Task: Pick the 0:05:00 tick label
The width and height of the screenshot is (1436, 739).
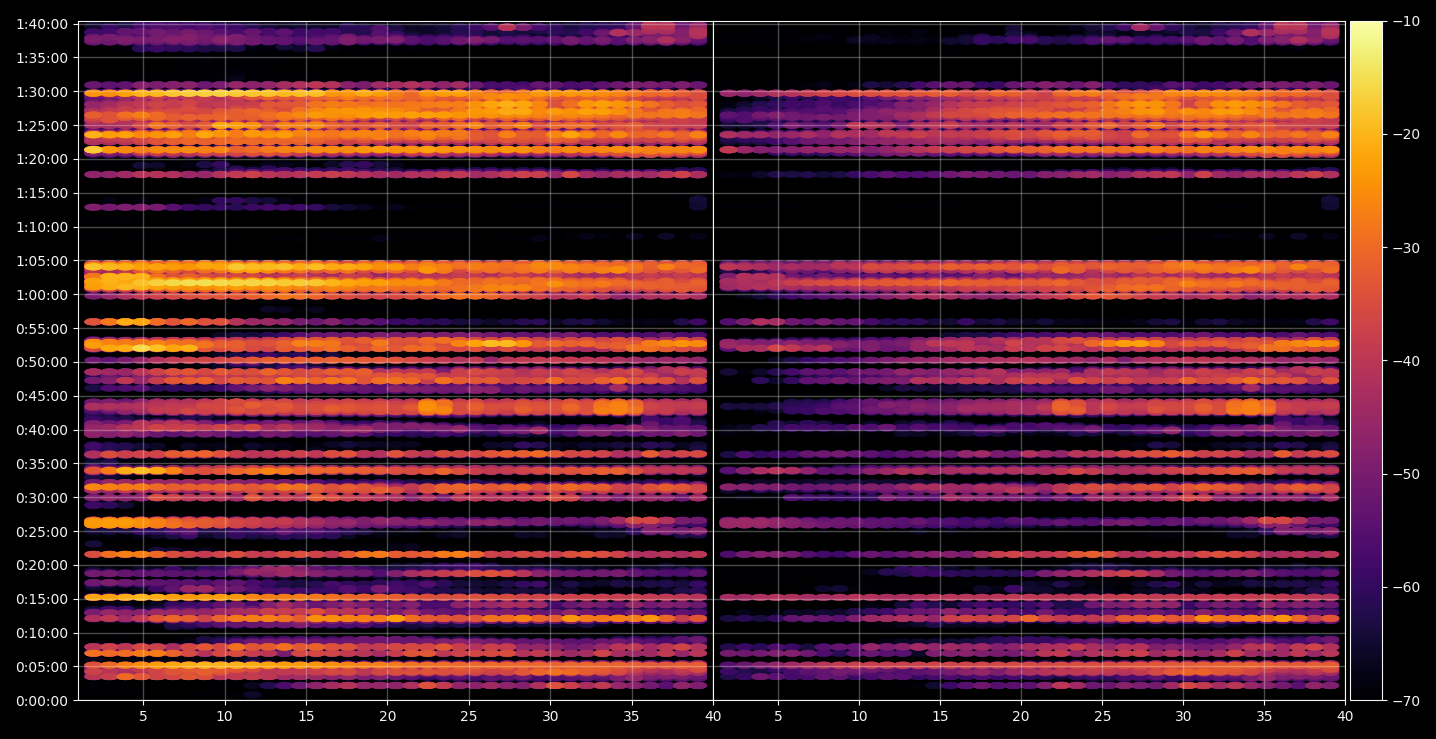Action: pos(42,667)
